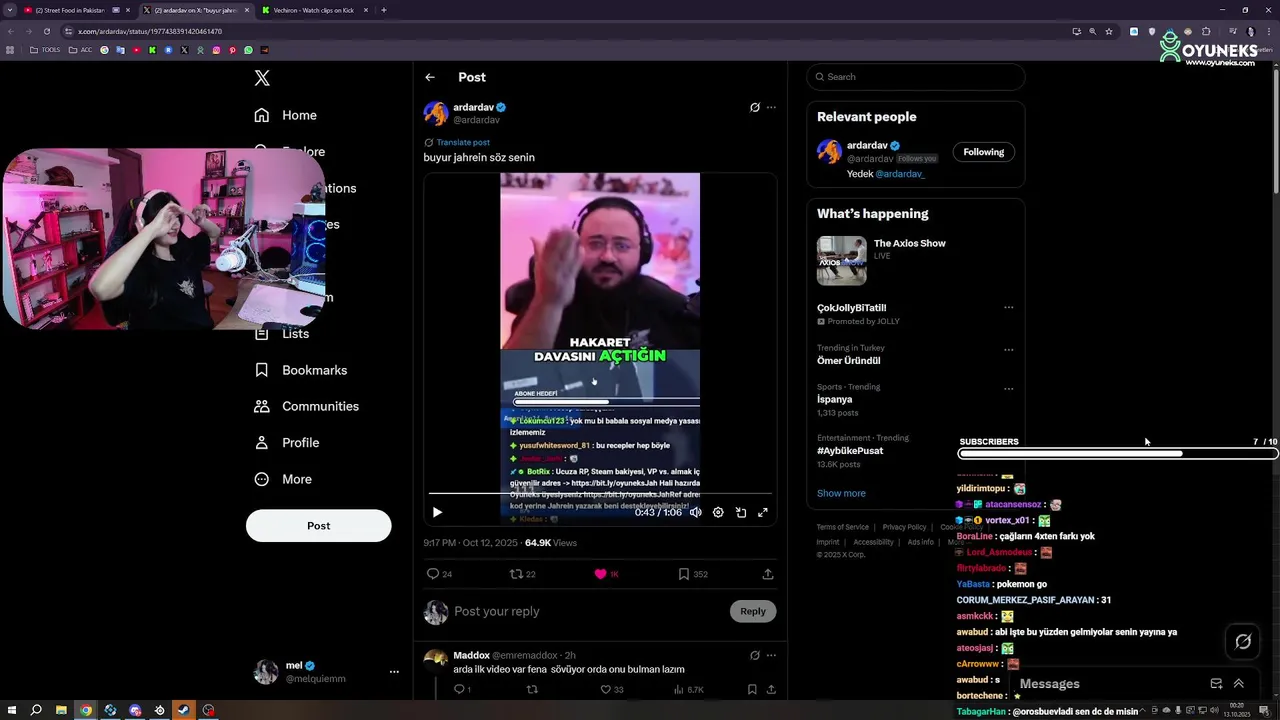Click the reply count icon showing 24
1280x720 pixels.
433,574
